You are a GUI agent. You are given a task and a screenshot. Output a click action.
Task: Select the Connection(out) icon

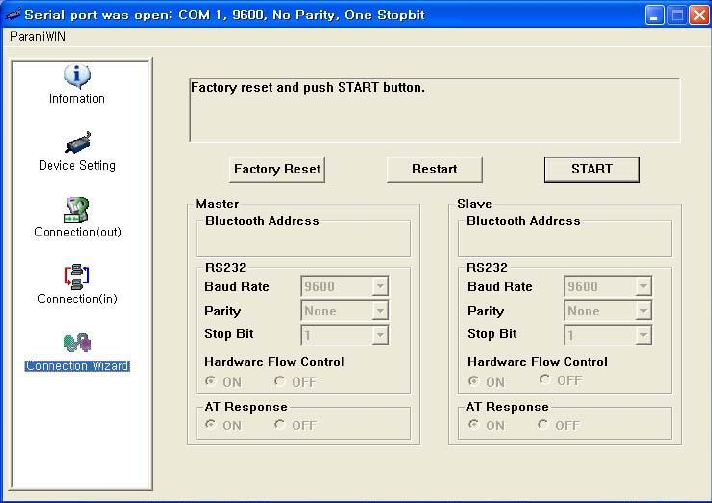coord(77,210)
